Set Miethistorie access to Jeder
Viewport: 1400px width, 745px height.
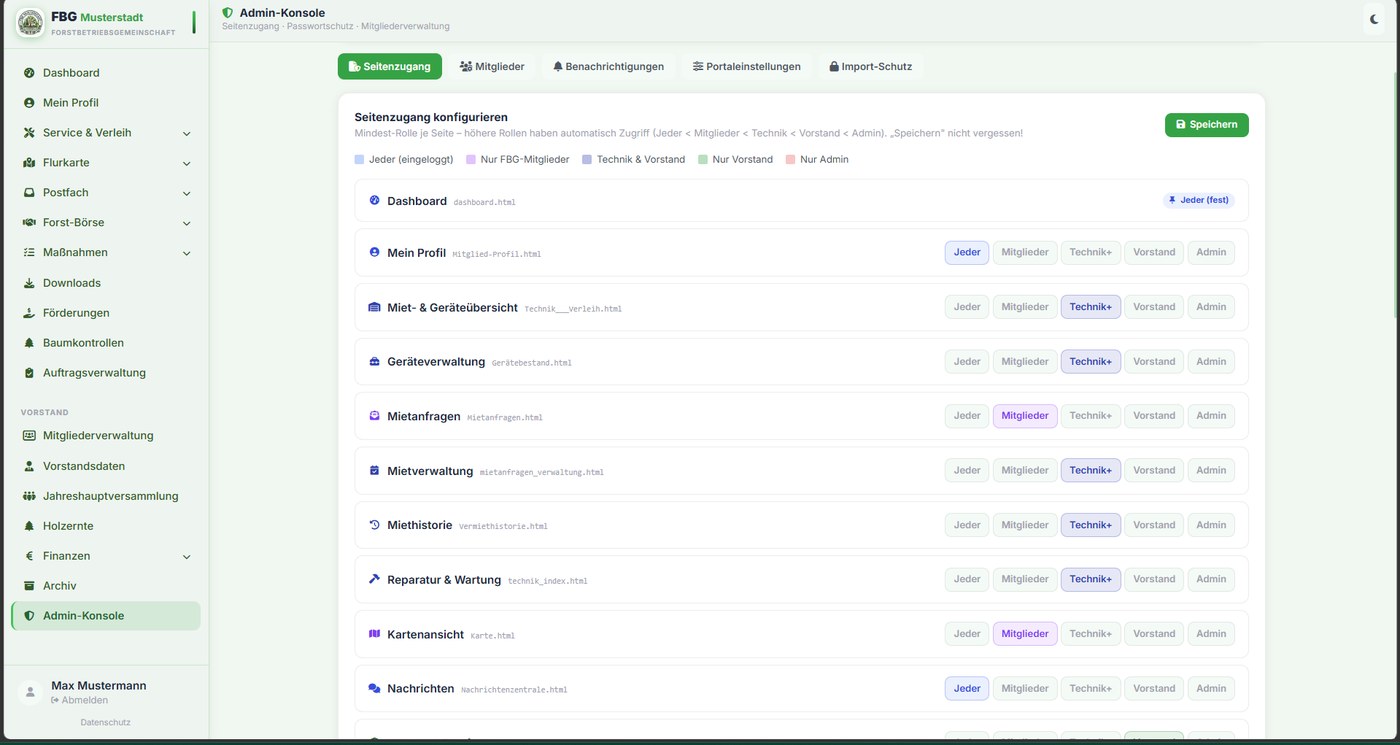967,525
